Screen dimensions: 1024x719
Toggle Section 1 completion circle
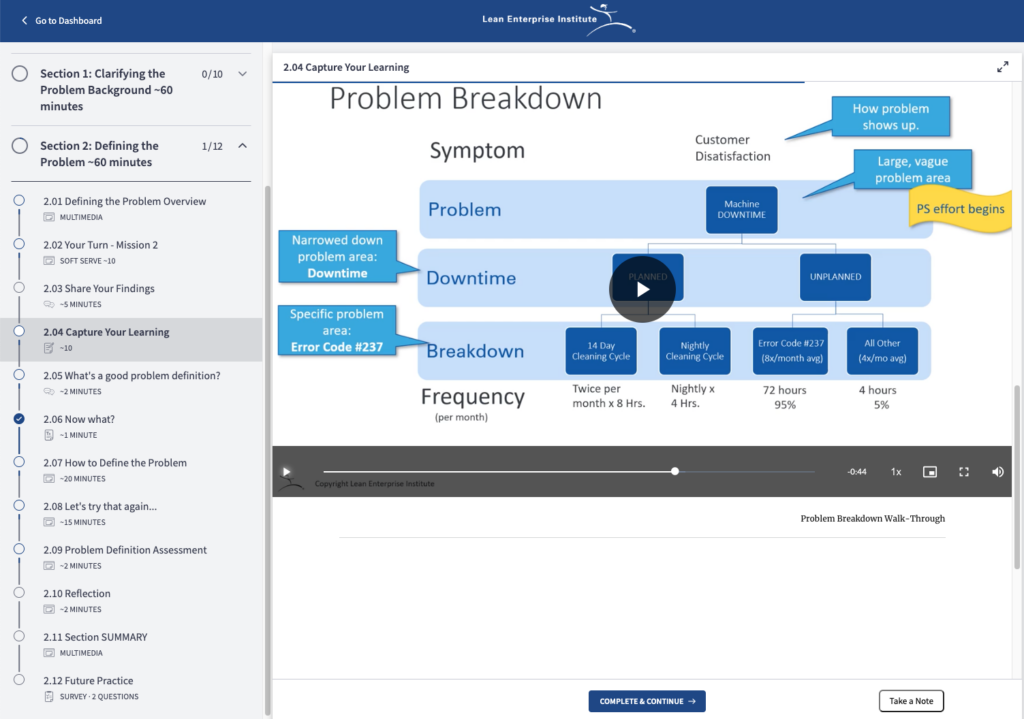click(20, 74)
